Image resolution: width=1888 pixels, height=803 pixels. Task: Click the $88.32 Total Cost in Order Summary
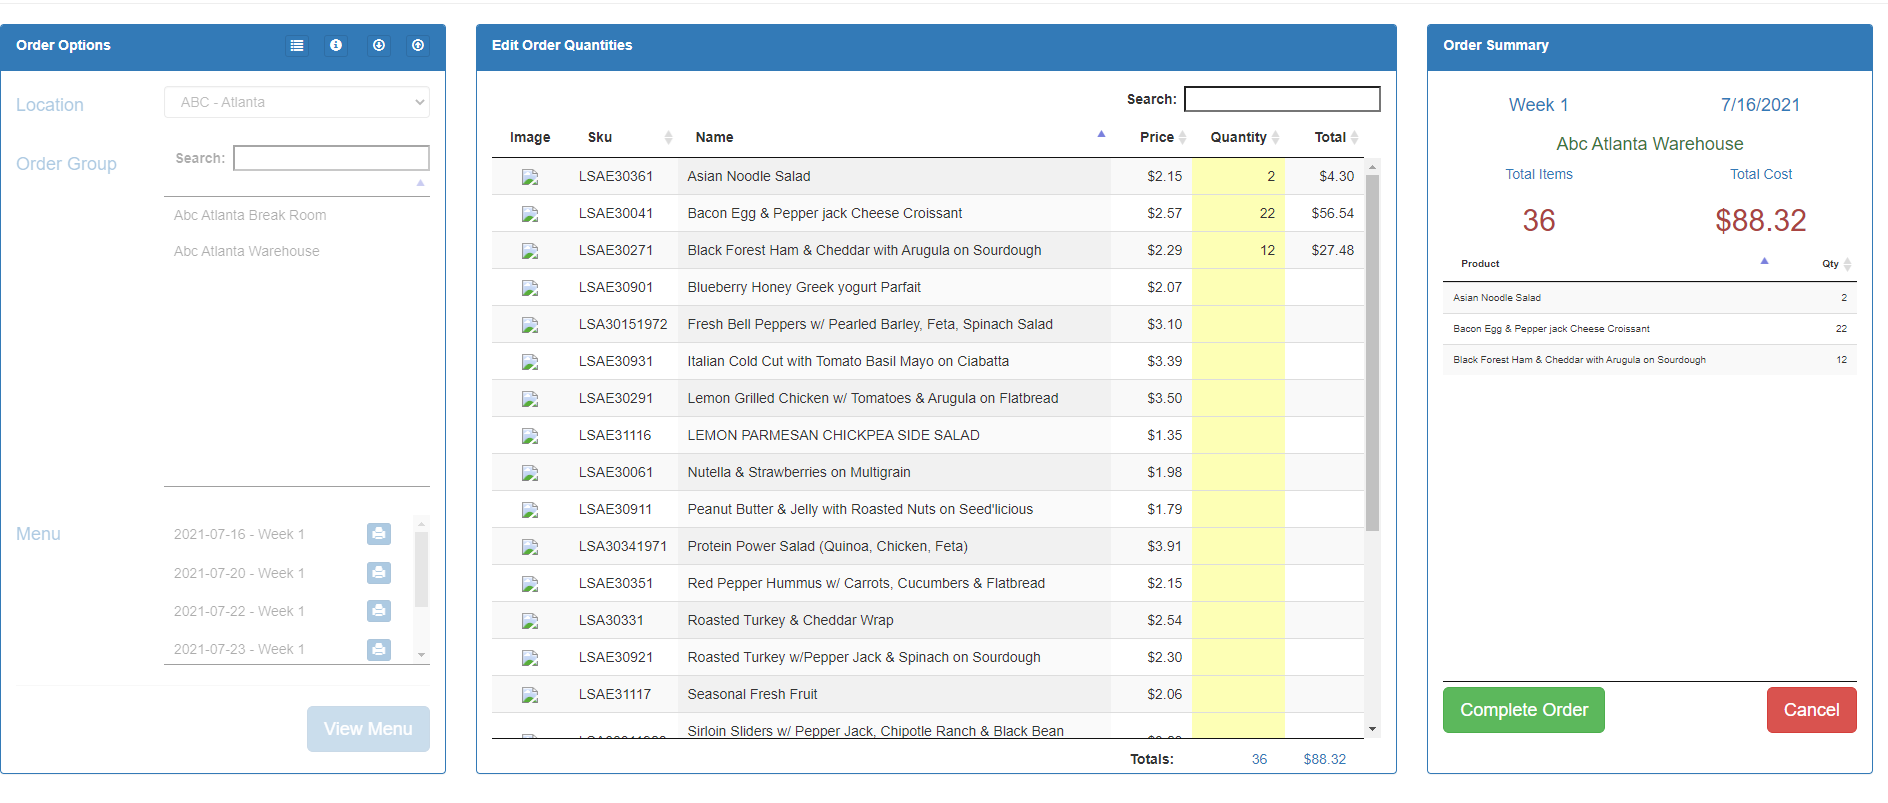point(1761,220)
